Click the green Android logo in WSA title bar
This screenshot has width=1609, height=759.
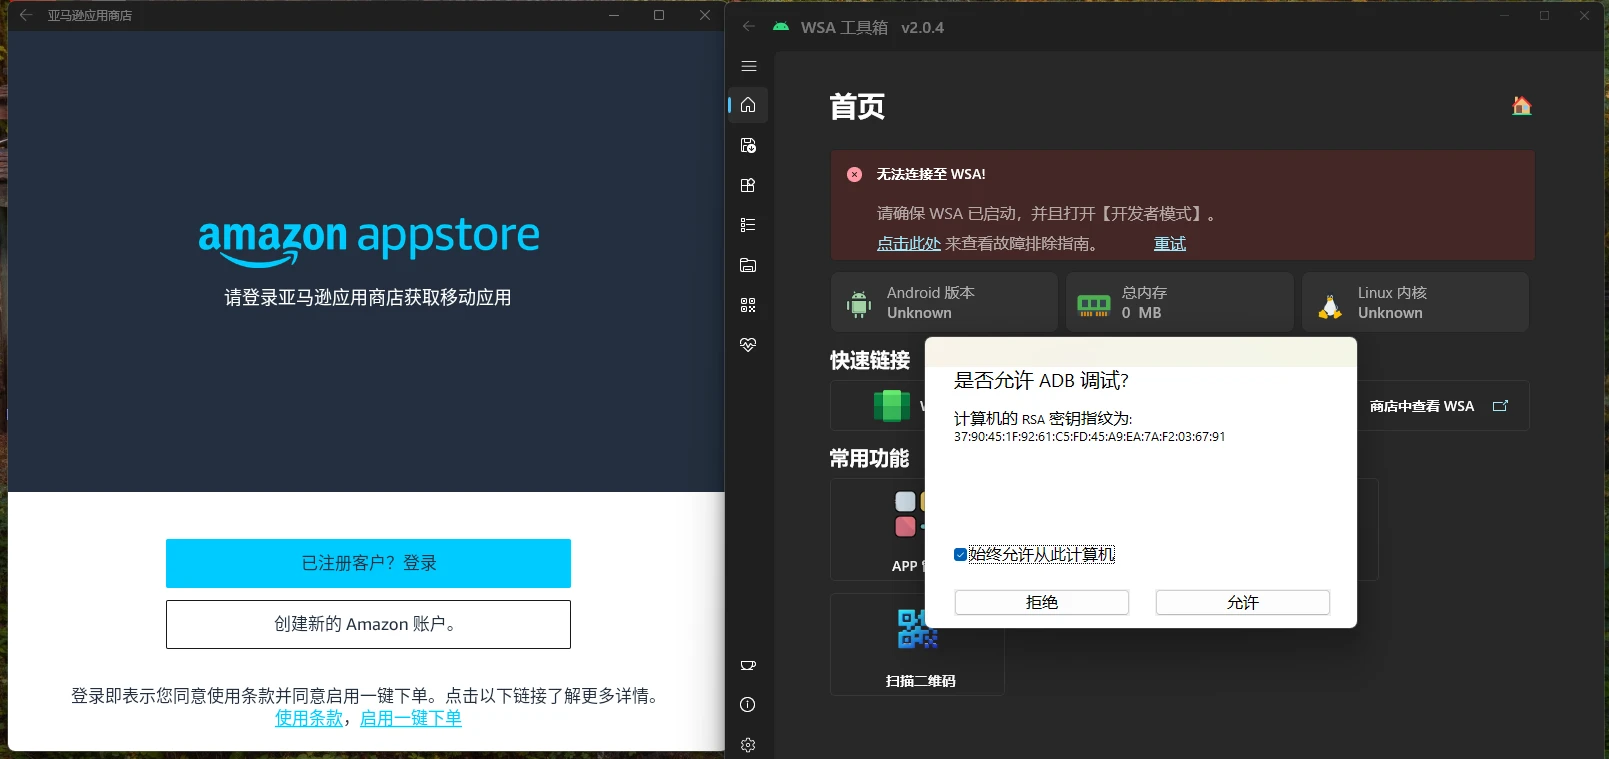point(781,27)
